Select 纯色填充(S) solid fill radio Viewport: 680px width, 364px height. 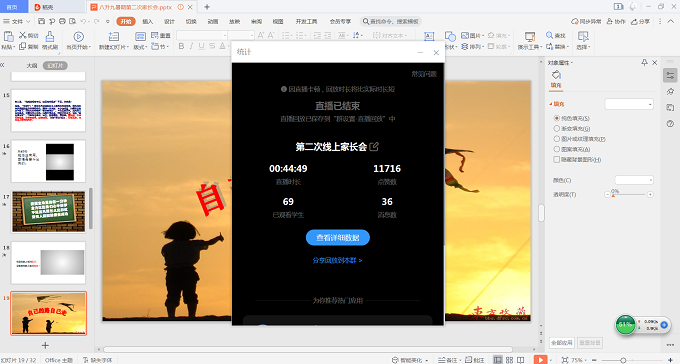(x=556, y=118)
